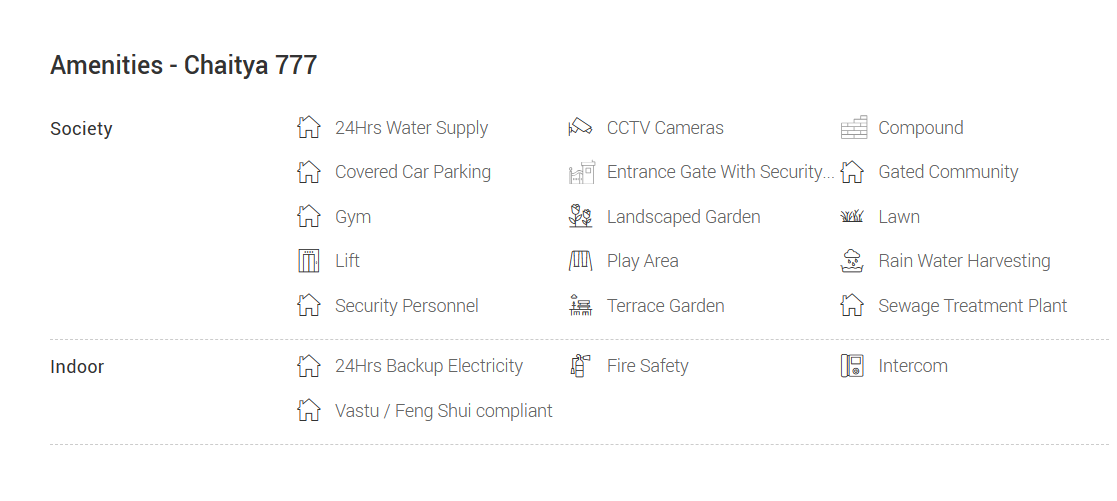This screenshot has width=1117, height=501.
Task: Click 24Hrs Backup Electricity label
Action: (428, 366)
